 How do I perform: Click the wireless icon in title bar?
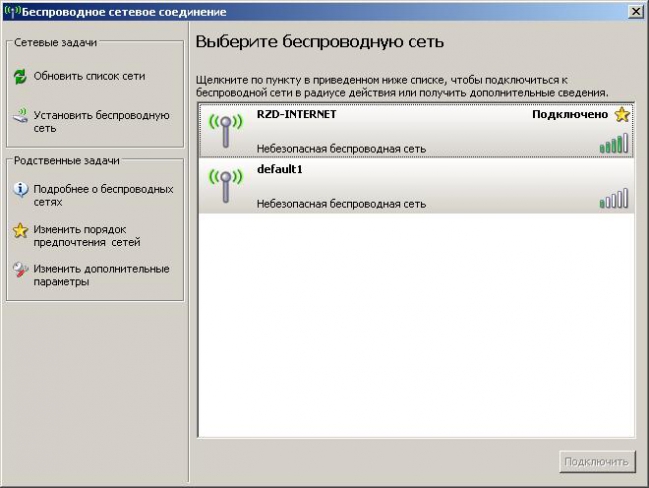(x=12, y=11)
